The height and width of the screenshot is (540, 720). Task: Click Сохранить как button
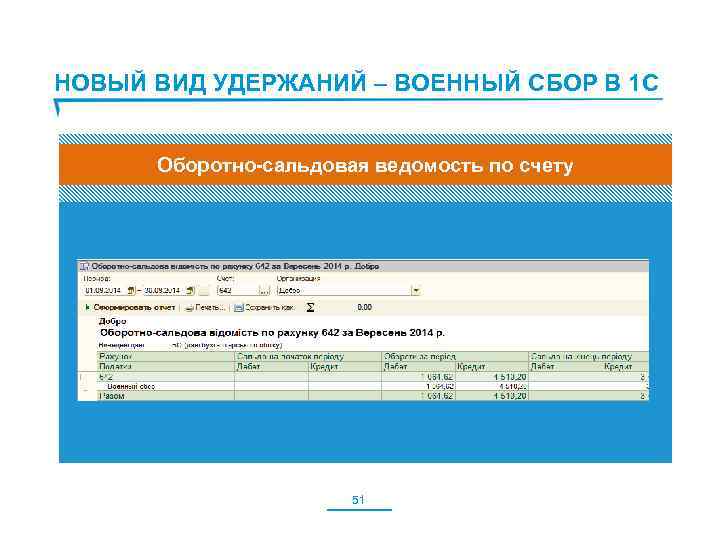[x=270, y=307]
